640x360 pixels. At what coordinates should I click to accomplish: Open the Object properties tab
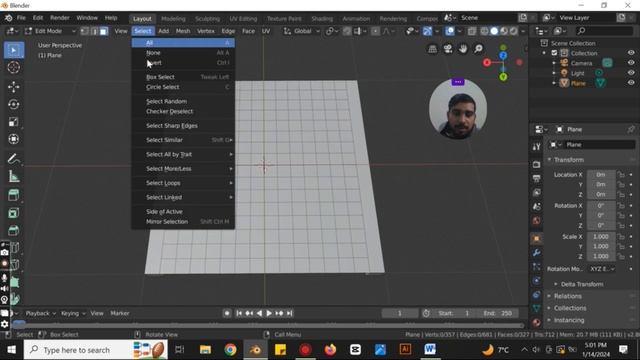coord(537,239)
